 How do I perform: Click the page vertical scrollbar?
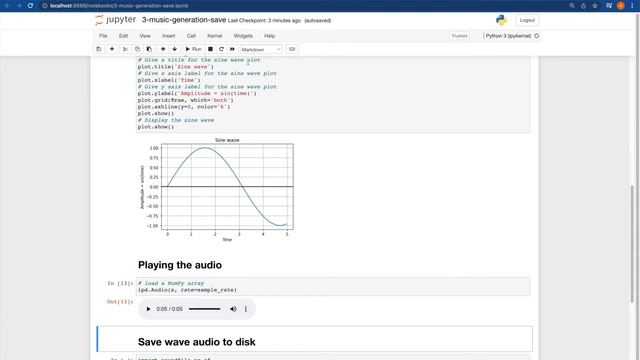(633, 243)
